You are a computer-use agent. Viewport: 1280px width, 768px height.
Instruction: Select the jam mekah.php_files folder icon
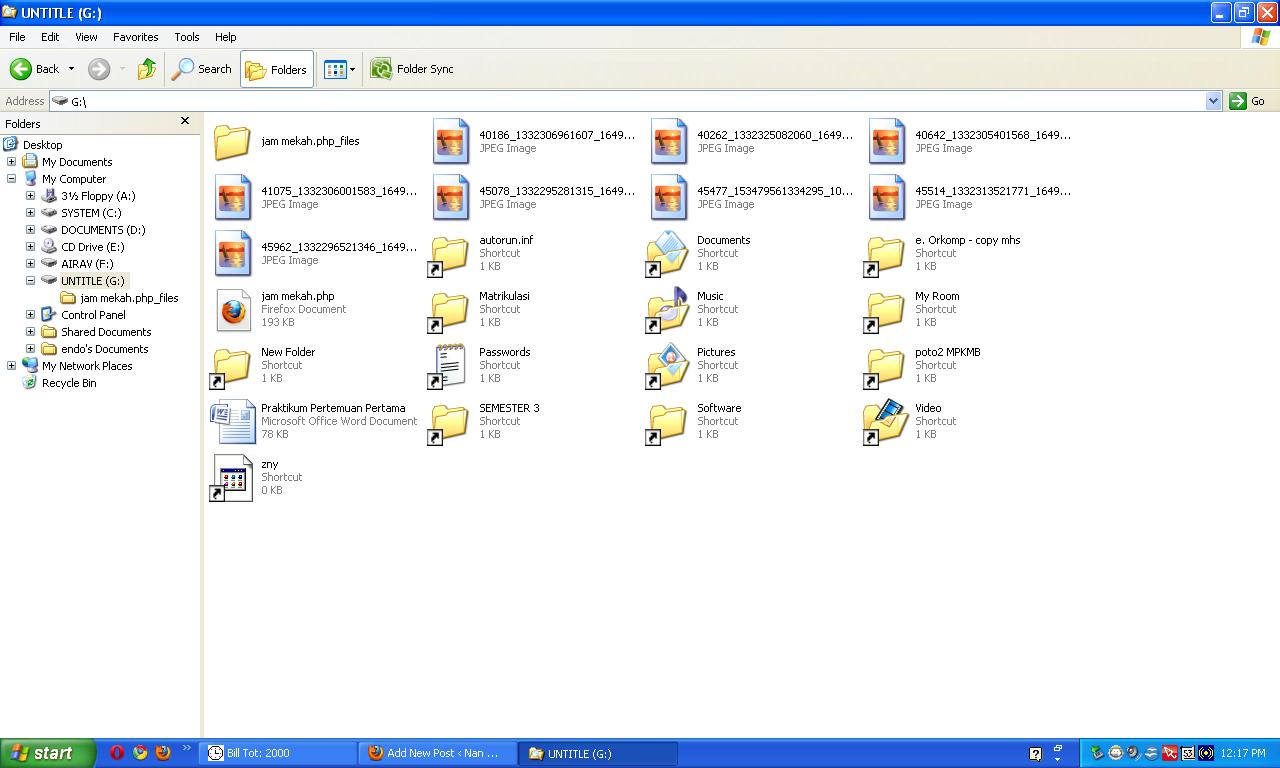tap(232, 141)
